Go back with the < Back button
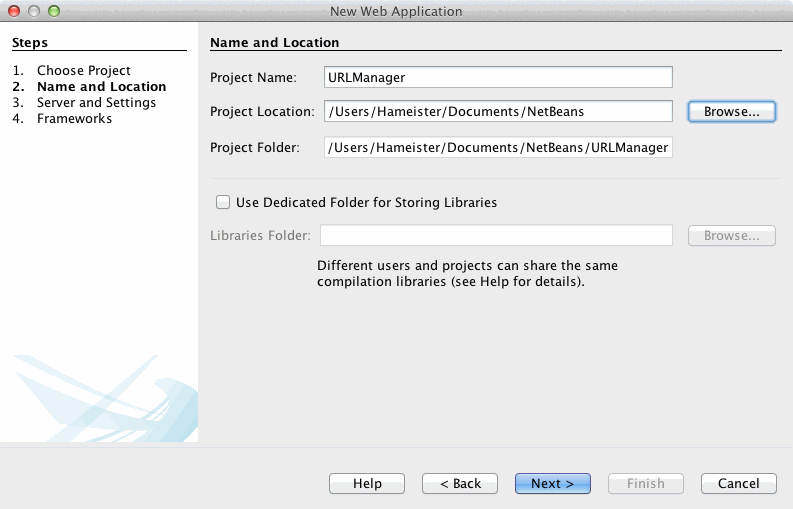793x509 pixels. pyautogui.click(x=459, y=484)
